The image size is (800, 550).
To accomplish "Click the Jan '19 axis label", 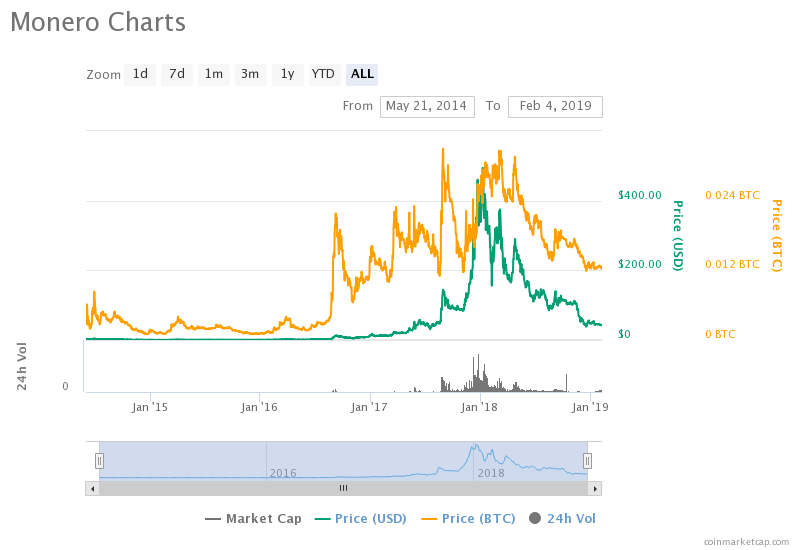I will [590, 407].
